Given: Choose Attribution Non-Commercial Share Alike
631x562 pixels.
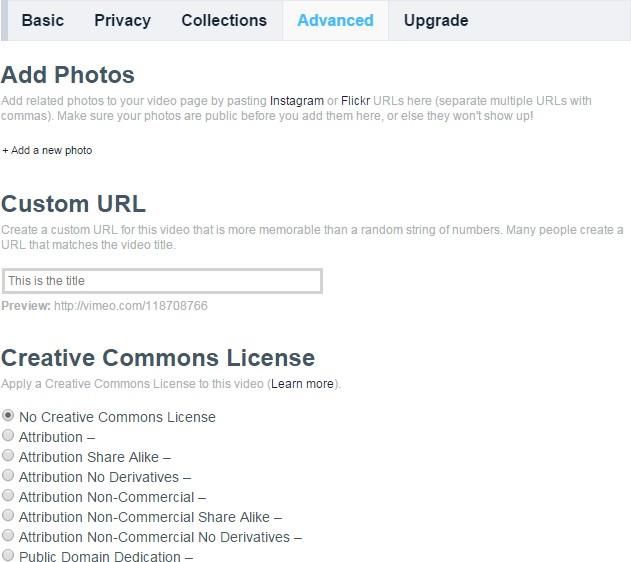Looking at the screenshot, I should pos(8,515).
